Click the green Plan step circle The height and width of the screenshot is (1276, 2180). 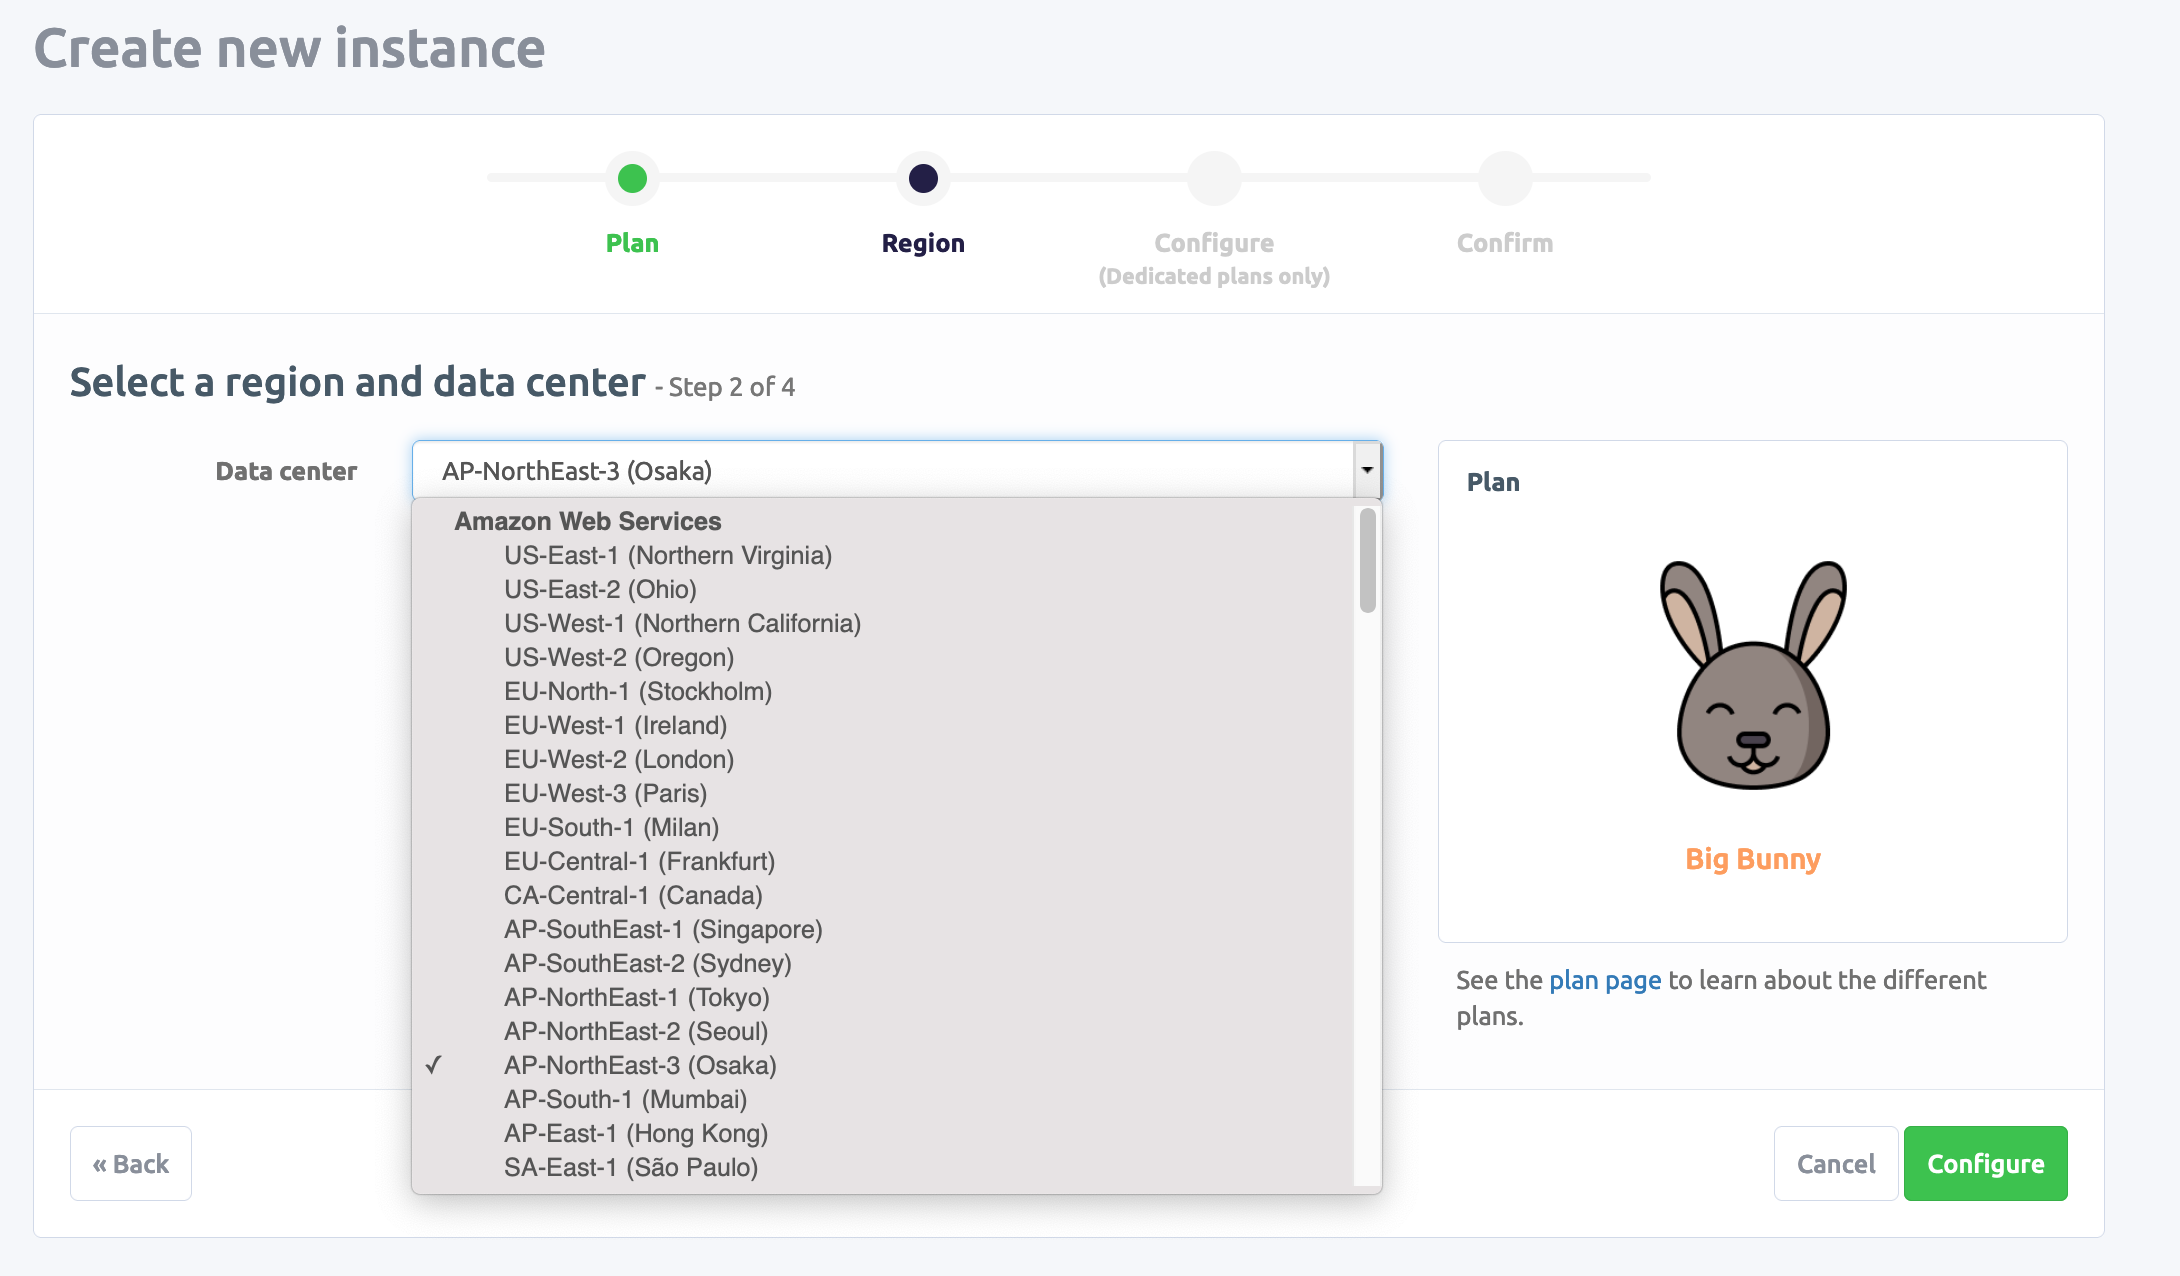632,179
